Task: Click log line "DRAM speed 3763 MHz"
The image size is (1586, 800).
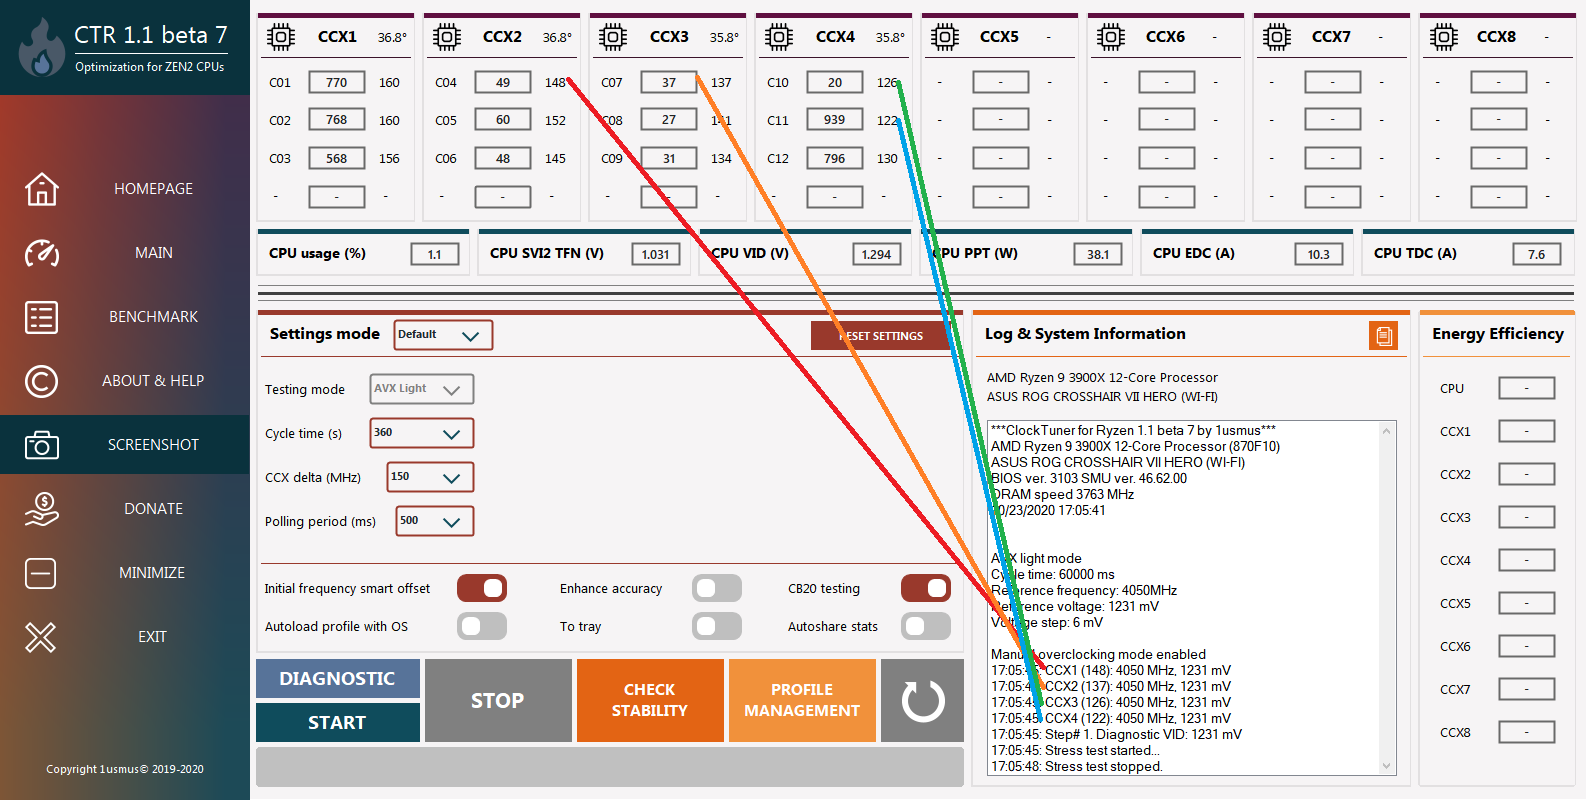Action: (x=1062, y=494)
